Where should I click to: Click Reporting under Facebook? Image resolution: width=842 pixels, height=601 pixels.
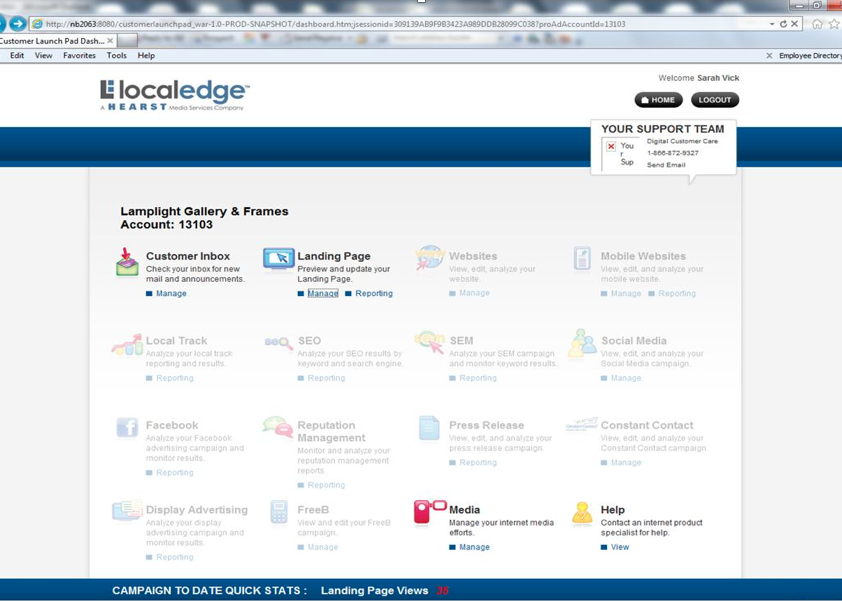[x=175, y=473]
